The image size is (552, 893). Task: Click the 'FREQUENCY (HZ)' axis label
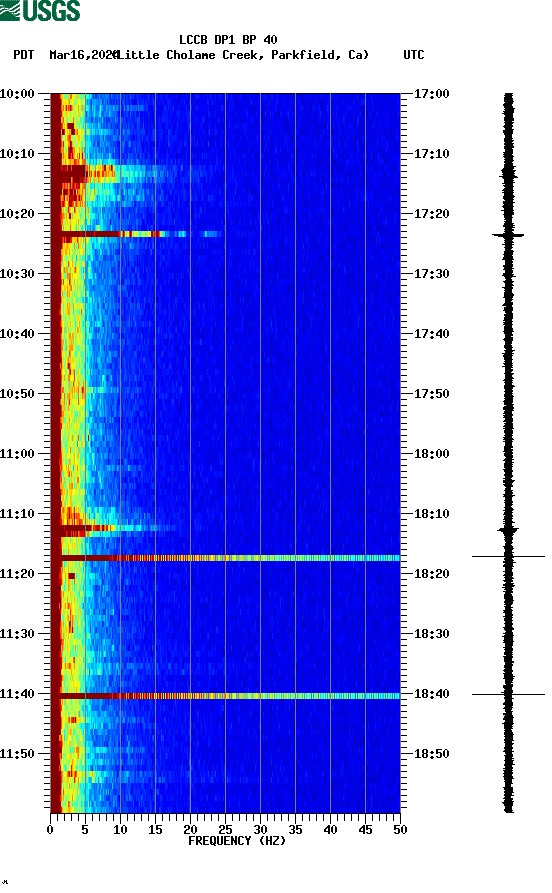tap(236, 841)
